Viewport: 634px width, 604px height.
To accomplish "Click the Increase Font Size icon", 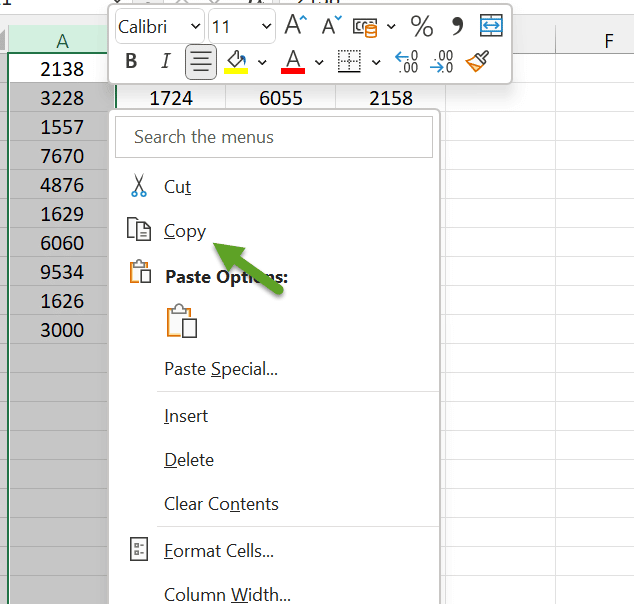I will tap(296, 25).
